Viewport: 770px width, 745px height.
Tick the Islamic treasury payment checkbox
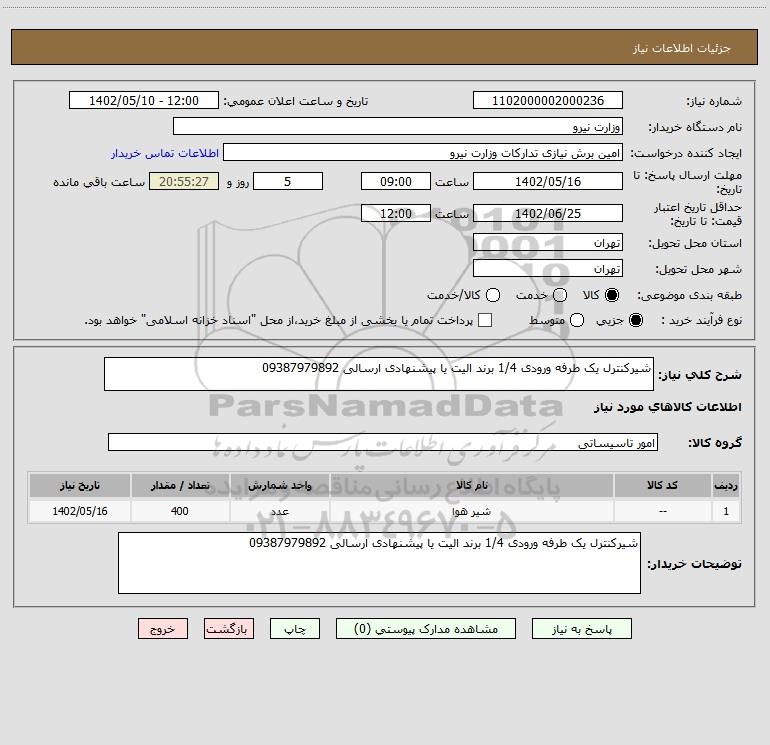[485, 320]
